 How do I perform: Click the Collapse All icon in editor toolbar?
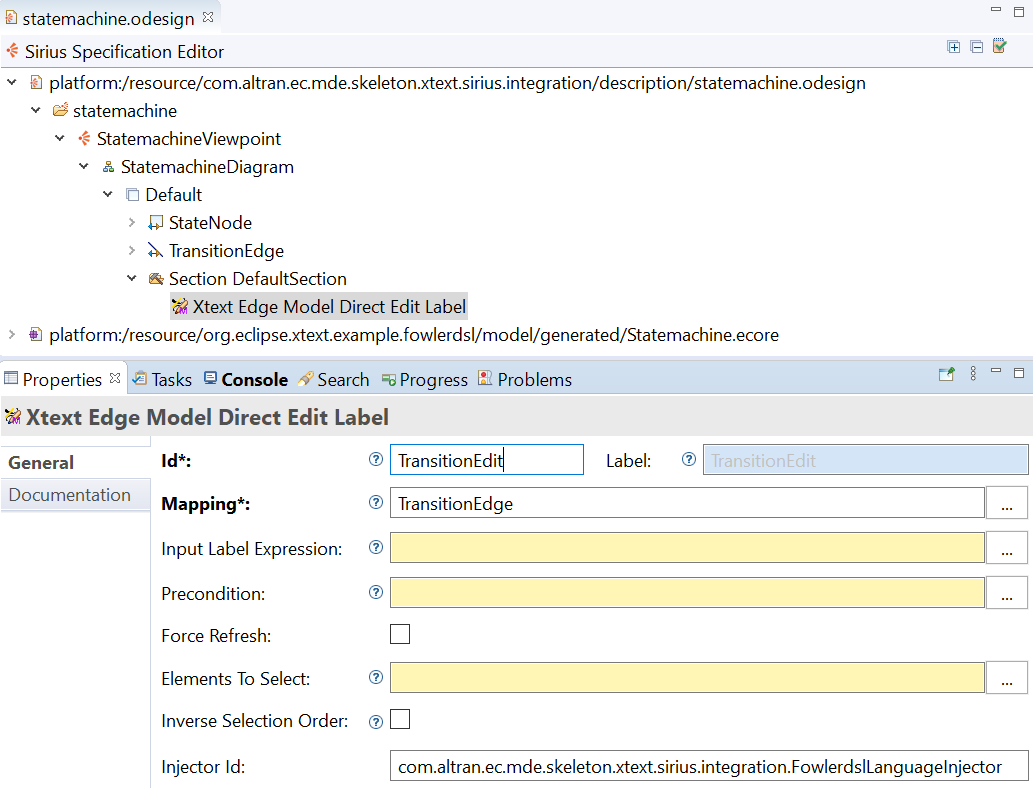pos(976,47)
